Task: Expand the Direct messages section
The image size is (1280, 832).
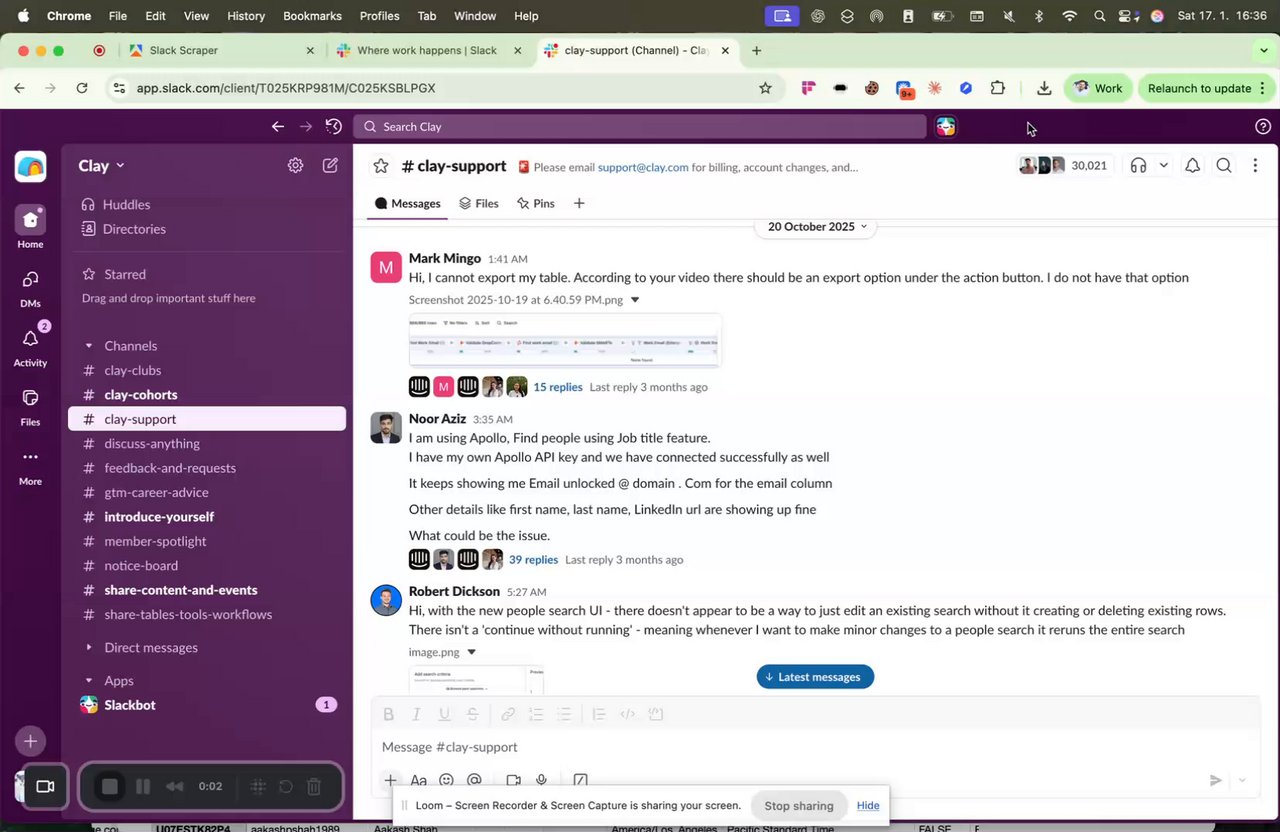Action: tap(89, 648)
